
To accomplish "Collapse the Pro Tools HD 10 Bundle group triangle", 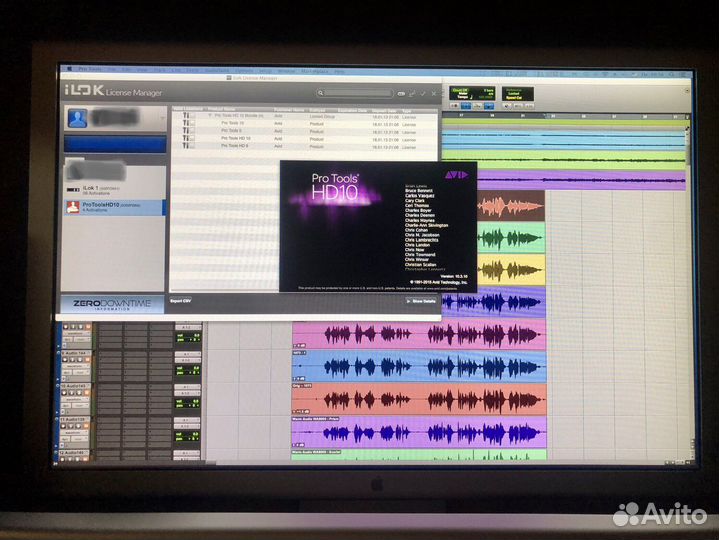I will tap(210, 116).
